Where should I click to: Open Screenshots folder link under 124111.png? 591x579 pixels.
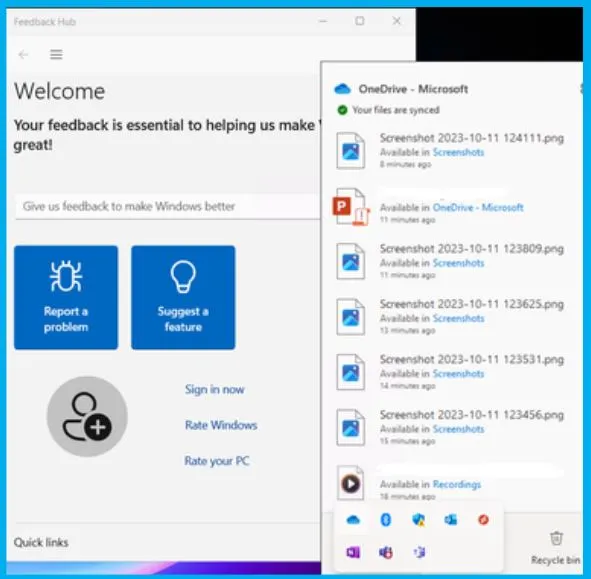[458, 152]
